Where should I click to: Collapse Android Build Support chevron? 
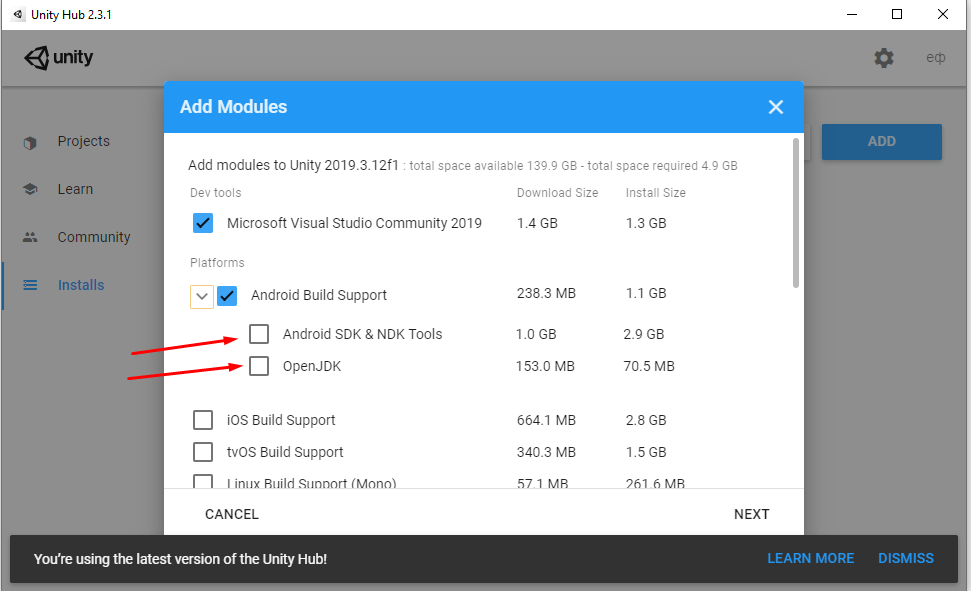pyautogui.click(x=202, y=296)
